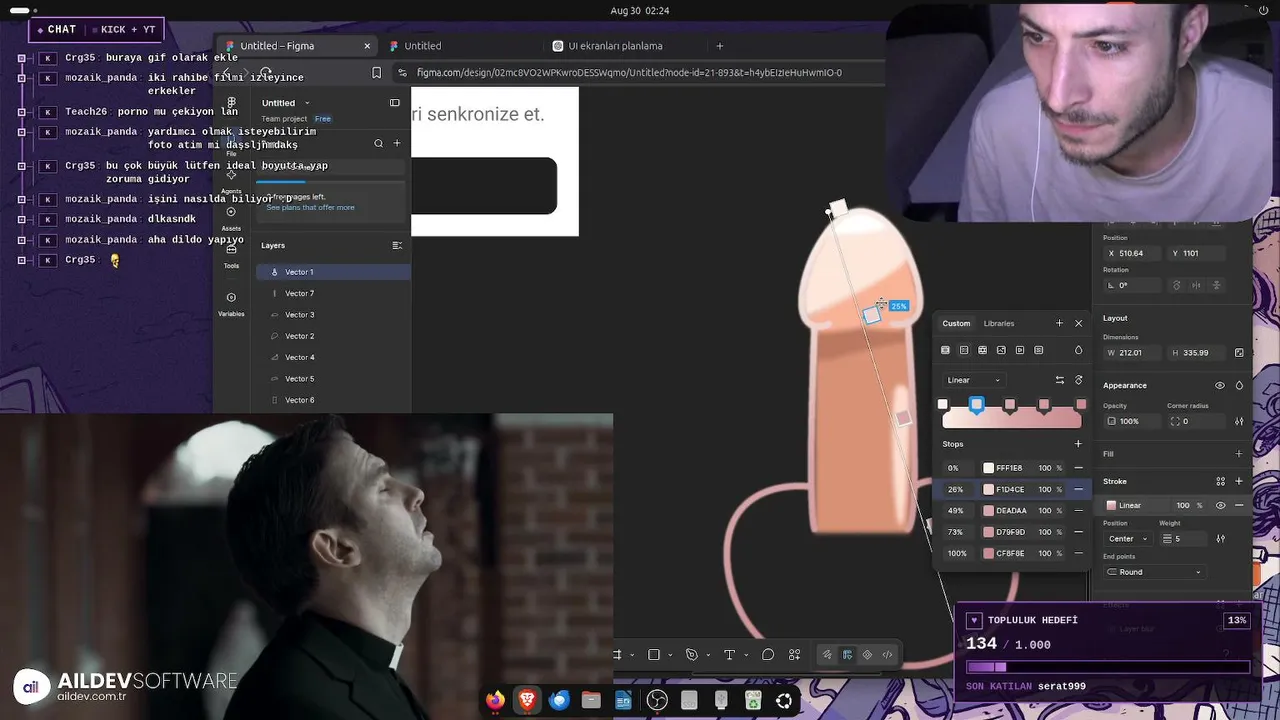
Task: Add a new fill in Fill section
Action: coord(1239,454)
